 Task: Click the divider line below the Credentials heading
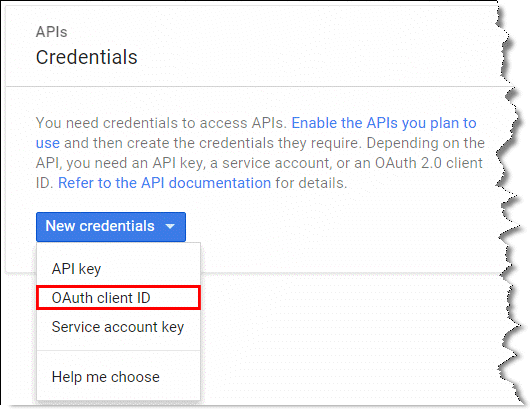258,86
